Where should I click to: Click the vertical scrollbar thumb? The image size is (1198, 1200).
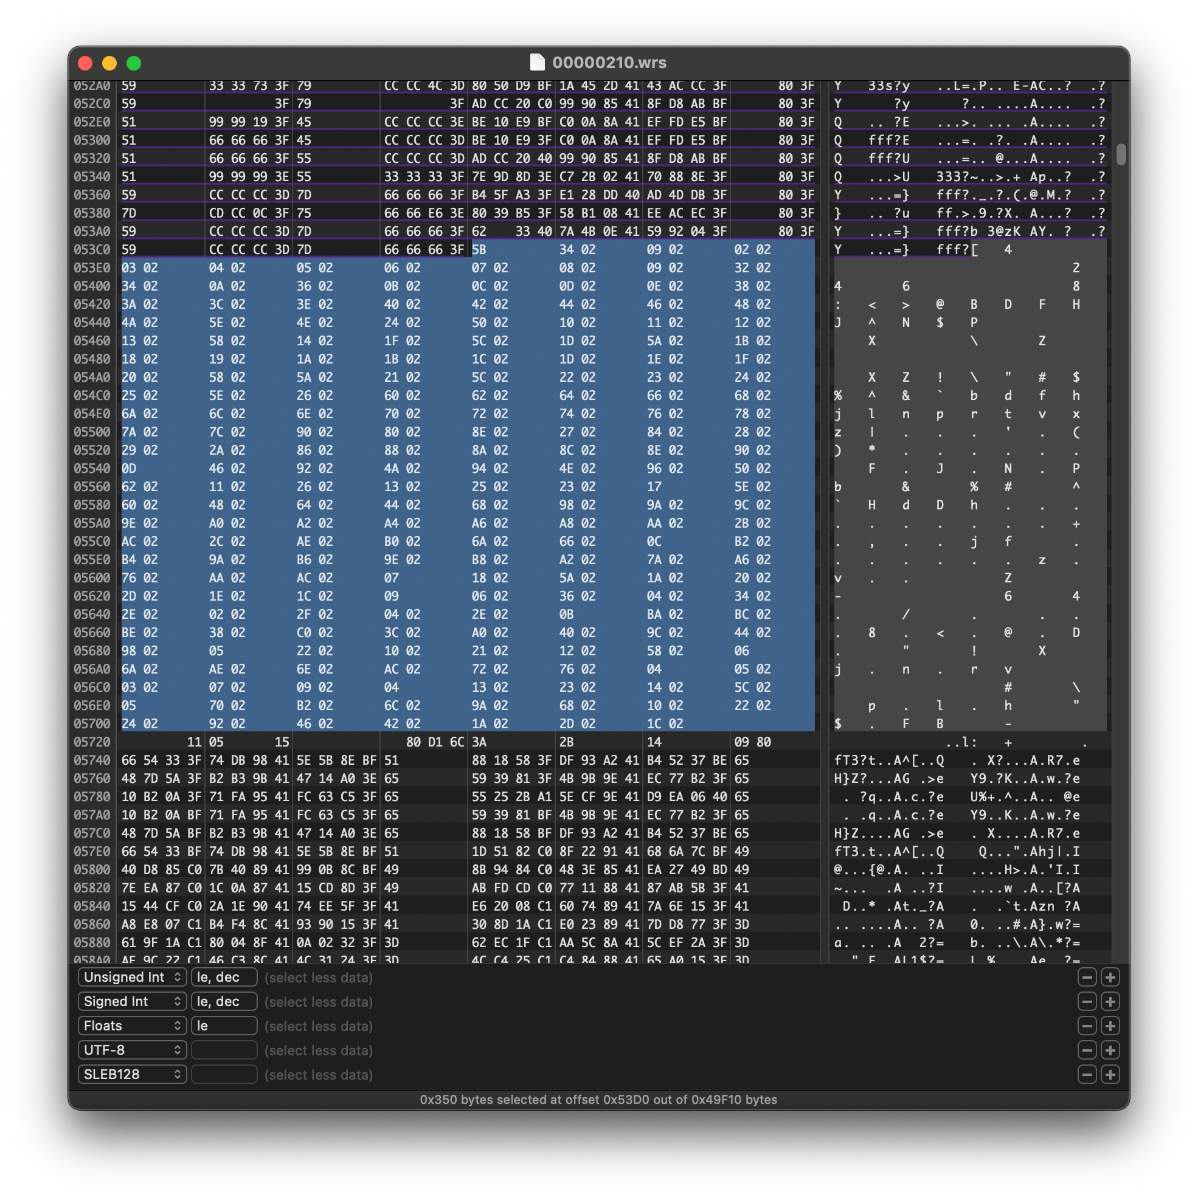pos(1121,154)
